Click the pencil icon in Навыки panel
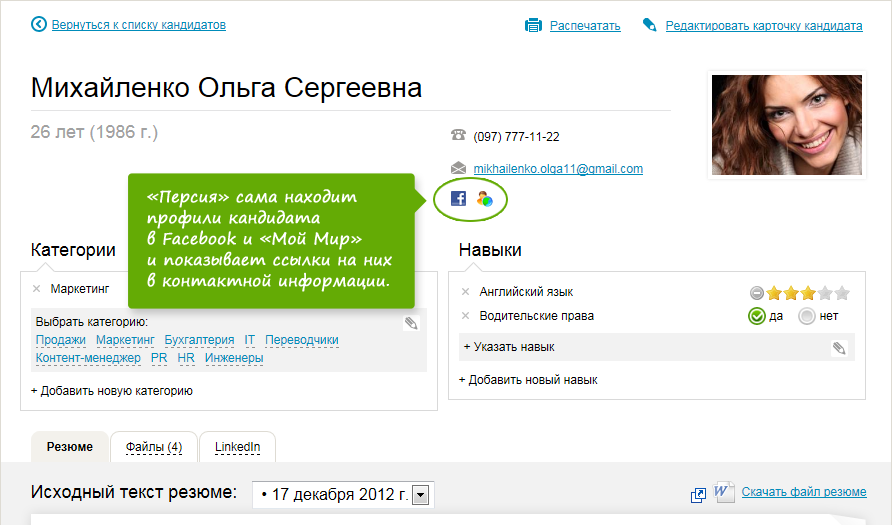Viewport: 892px width, 525px height. [x=839, y=348]
